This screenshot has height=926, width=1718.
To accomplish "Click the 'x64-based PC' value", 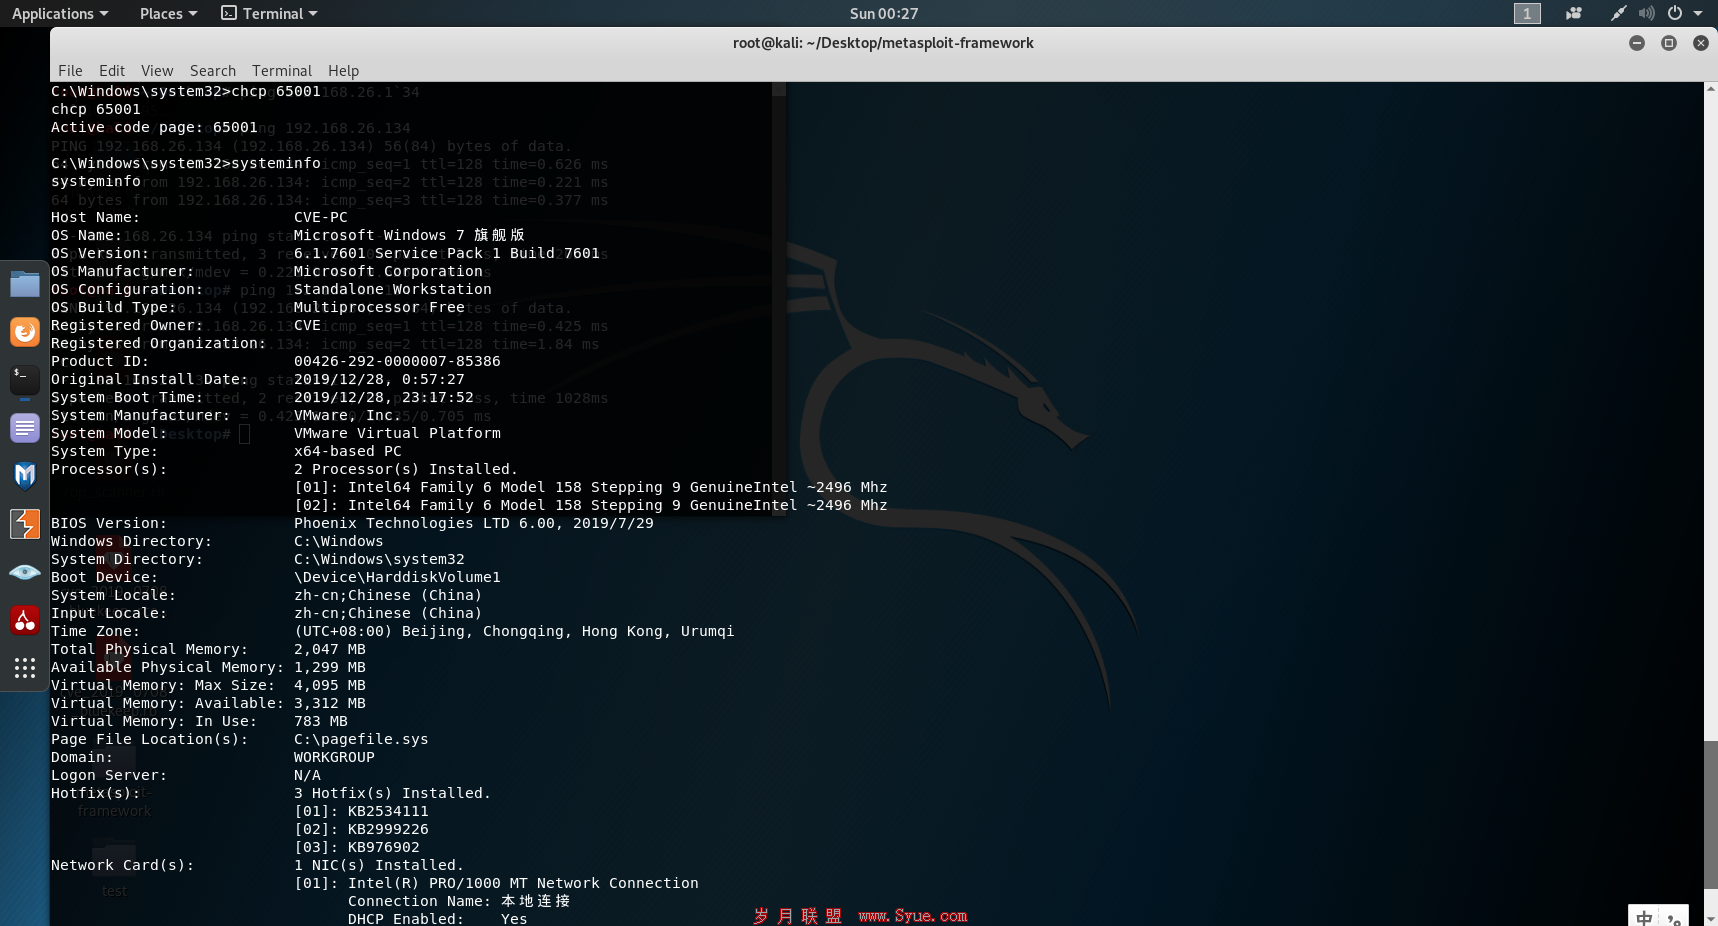I will point(348,451).
